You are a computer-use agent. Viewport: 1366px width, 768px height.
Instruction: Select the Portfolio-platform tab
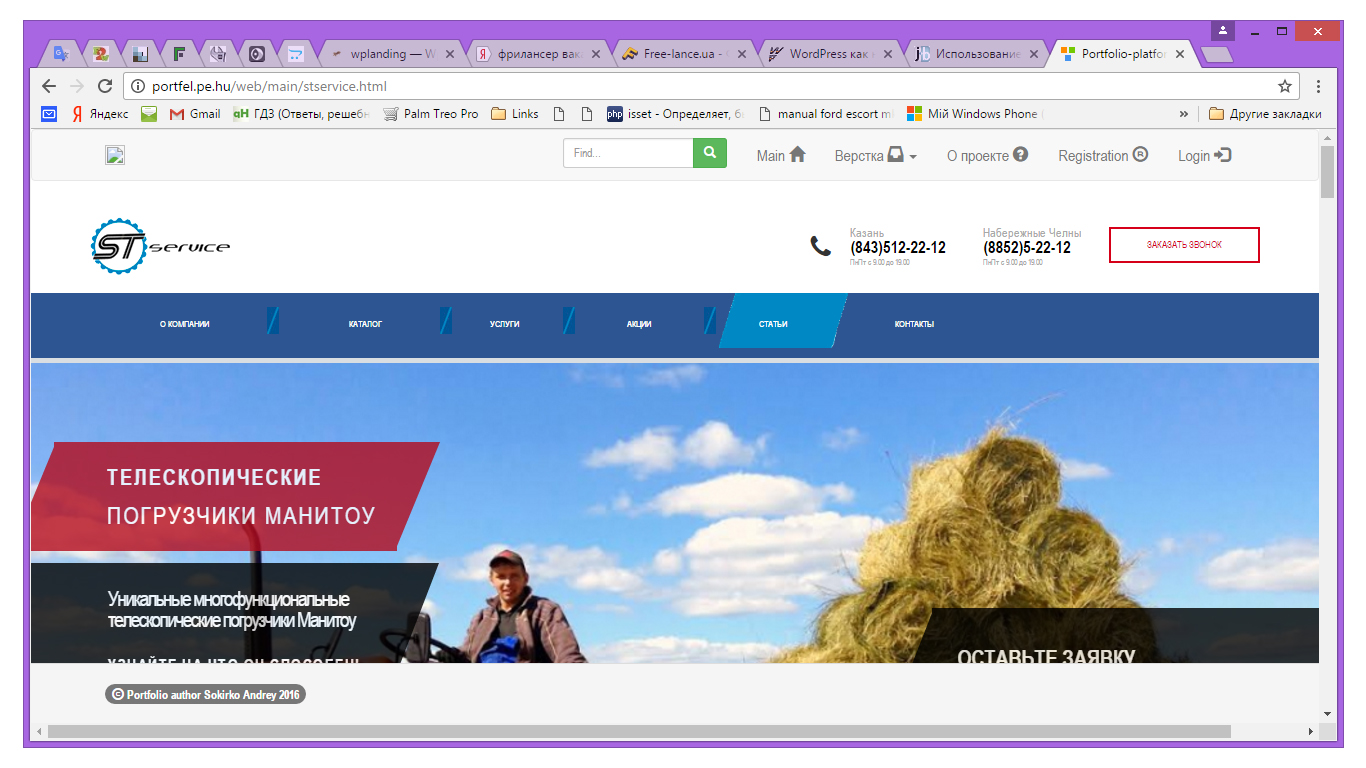pyautogui.click(x=1123, y=54)
